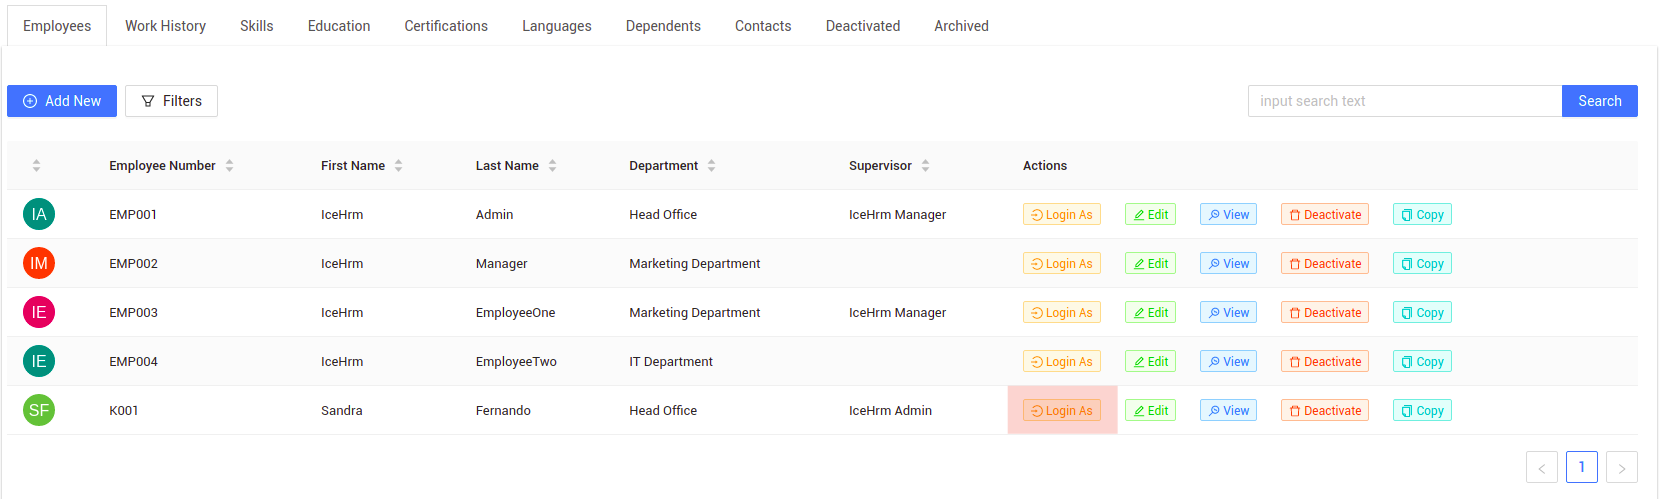Click the IA avatar for EMP001
The width and height of the screenshot is (1666, 499).
point(39,214)
